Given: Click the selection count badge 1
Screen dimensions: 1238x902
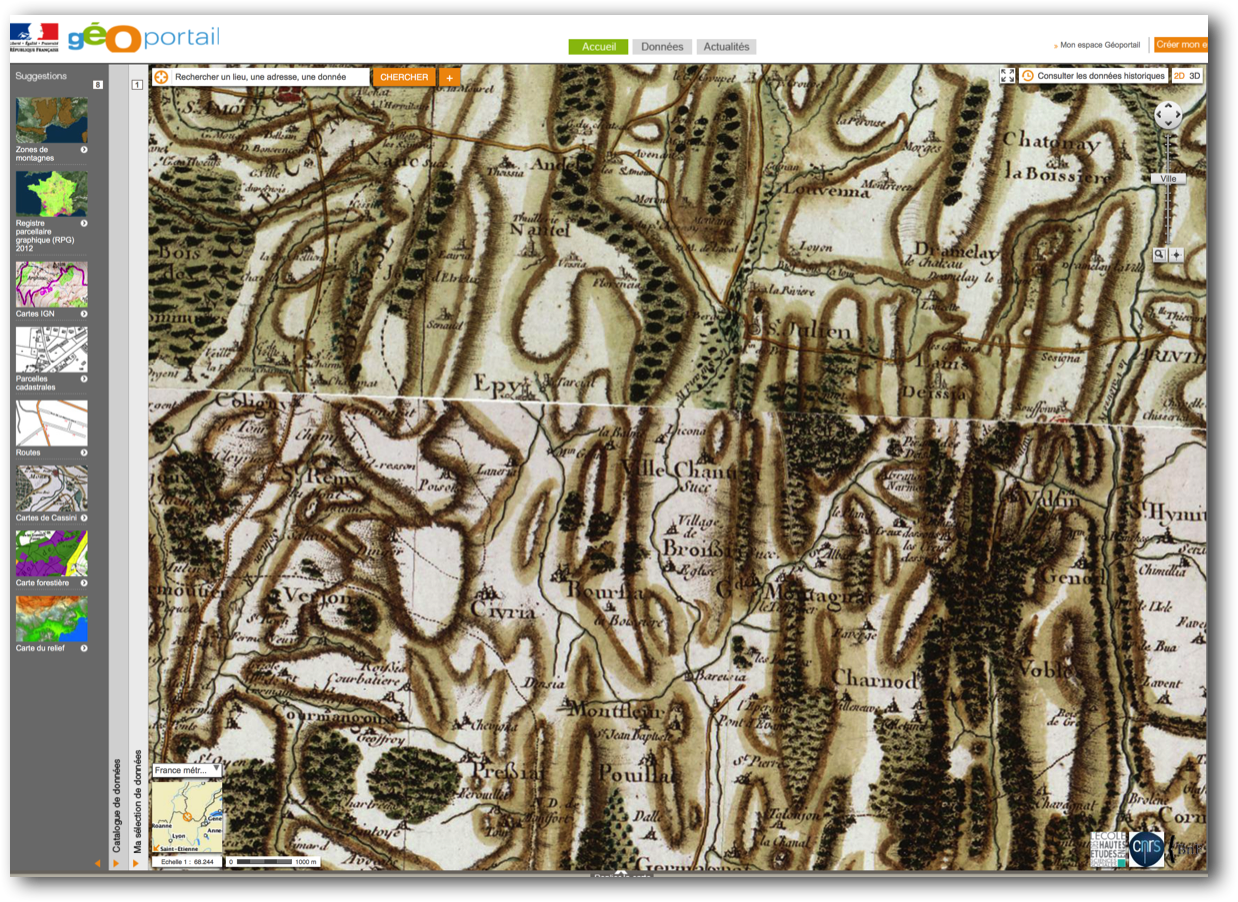Looking at the screenshot, I should 137,85.
